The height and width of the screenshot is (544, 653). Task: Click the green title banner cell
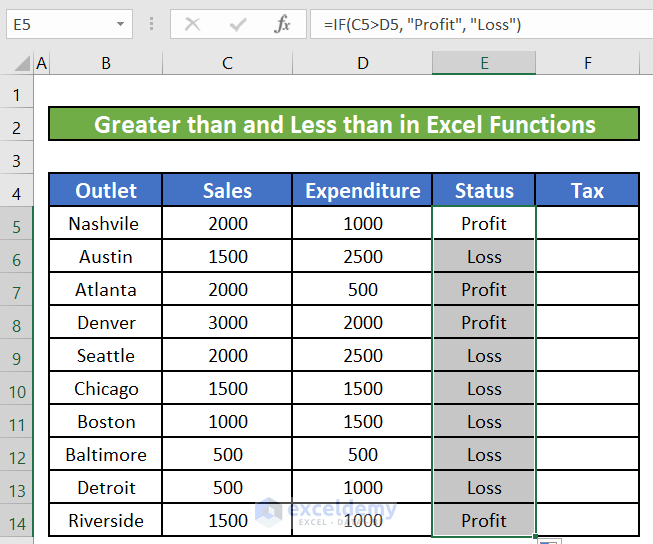click(x=343, y=124)
